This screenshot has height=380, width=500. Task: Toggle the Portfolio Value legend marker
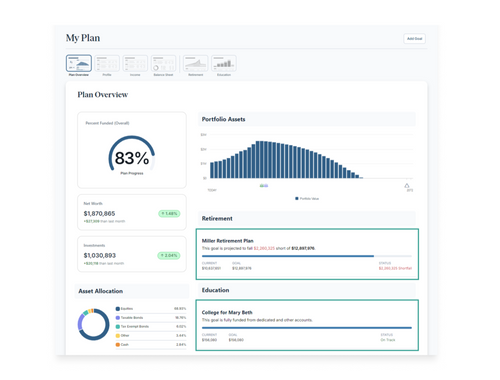click(297, 199)
